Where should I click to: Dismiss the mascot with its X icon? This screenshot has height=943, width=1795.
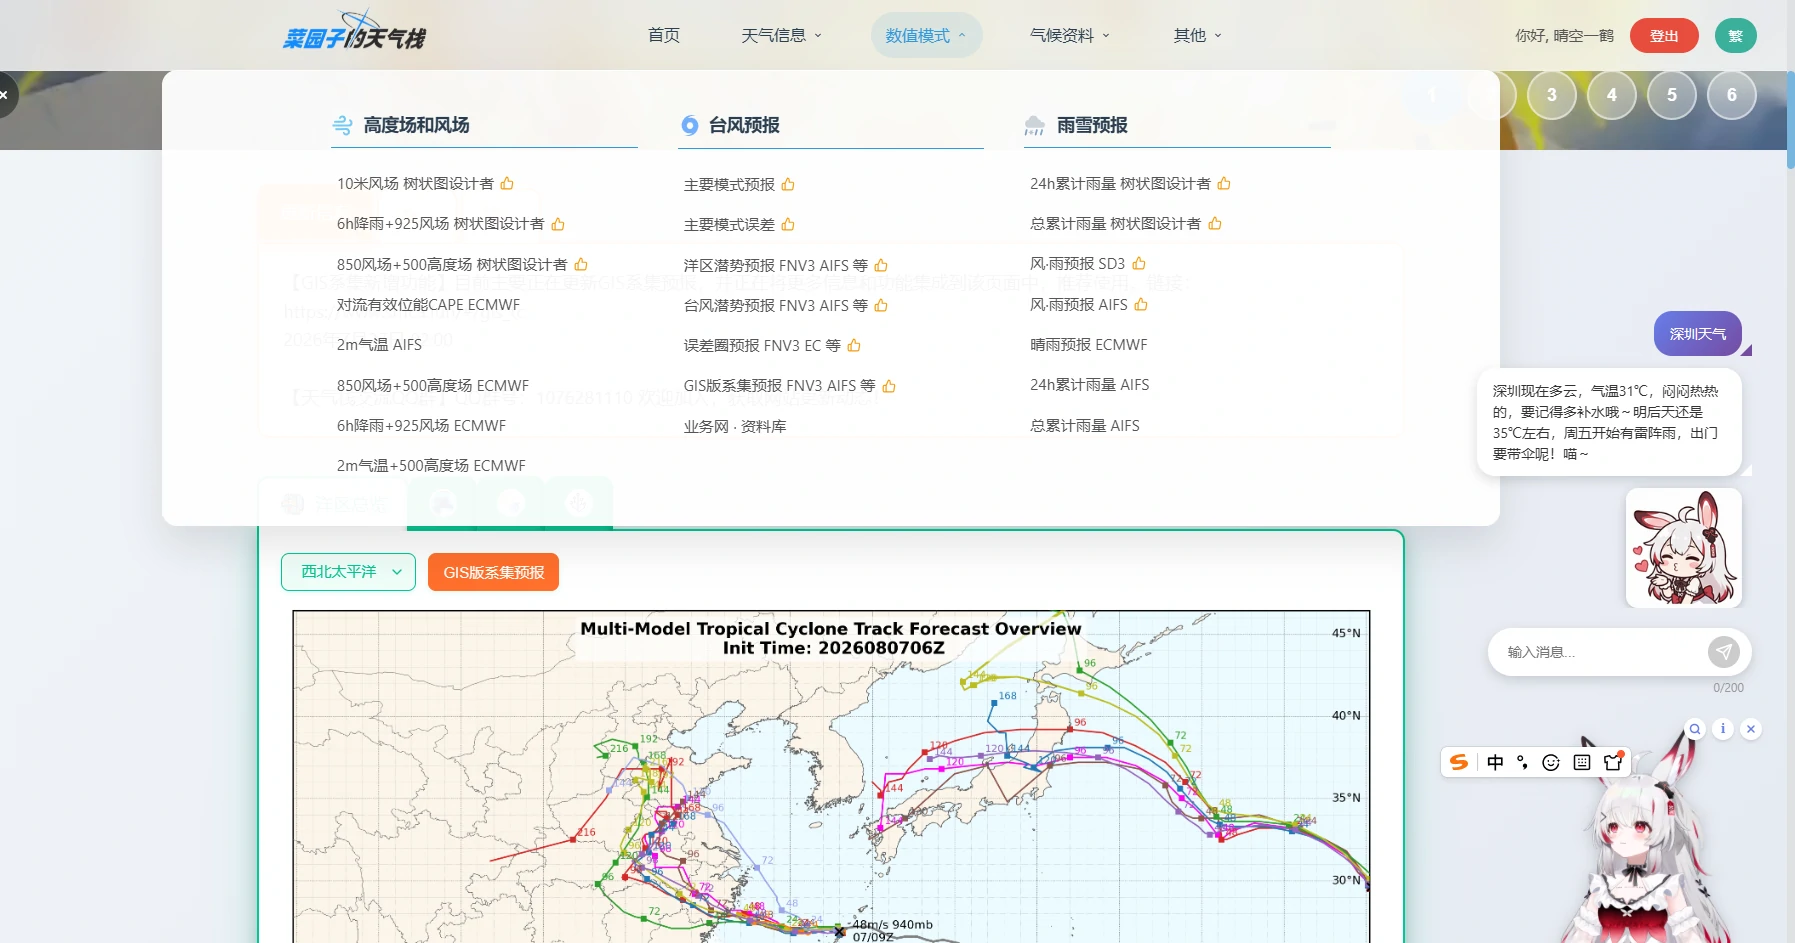pos(1751,729)
